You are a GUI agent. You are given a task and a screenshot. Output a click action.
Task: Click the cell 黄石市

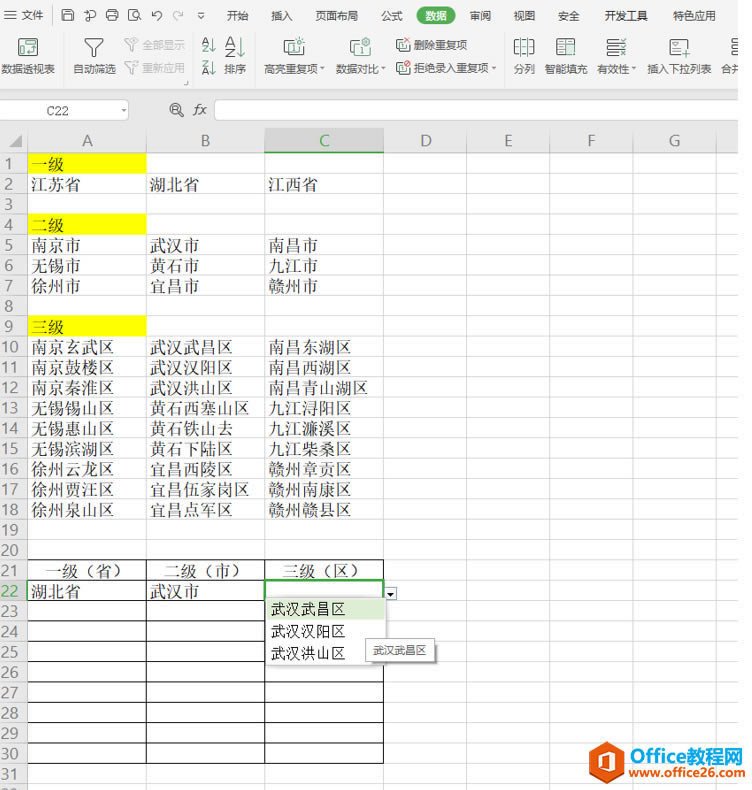[x=206, y=266]
